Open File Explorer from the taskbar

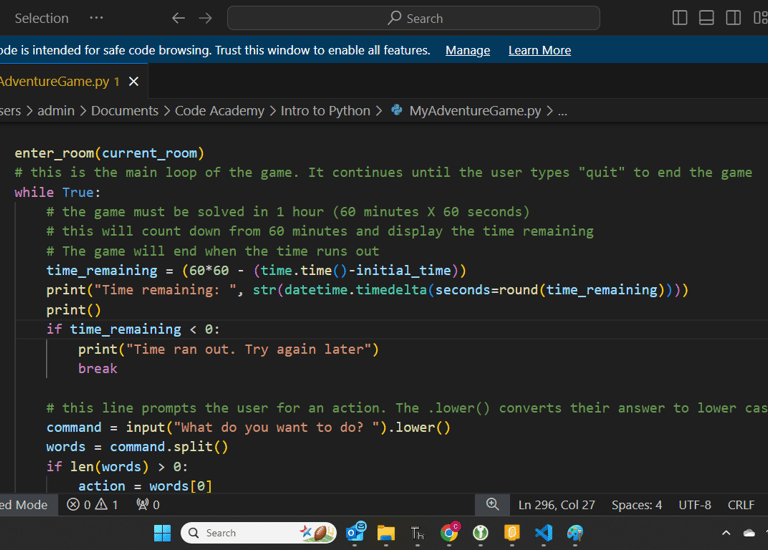(x=386, y=533)
